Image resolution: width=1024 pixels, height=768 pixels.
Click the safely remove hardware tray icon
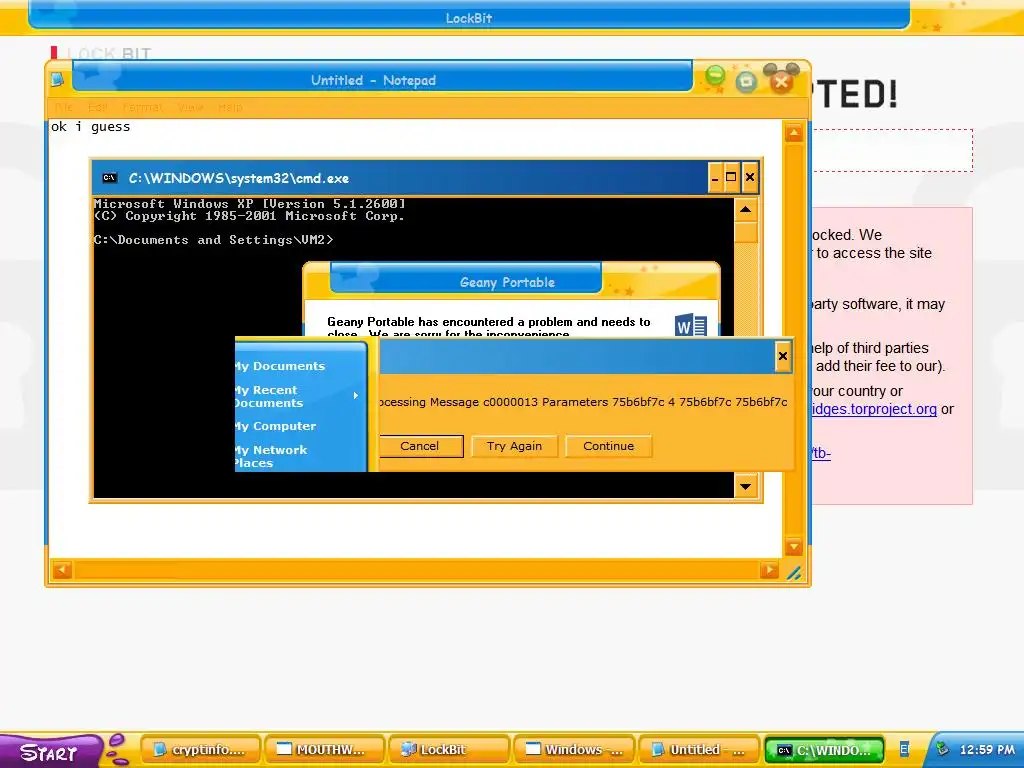point(942,749)
